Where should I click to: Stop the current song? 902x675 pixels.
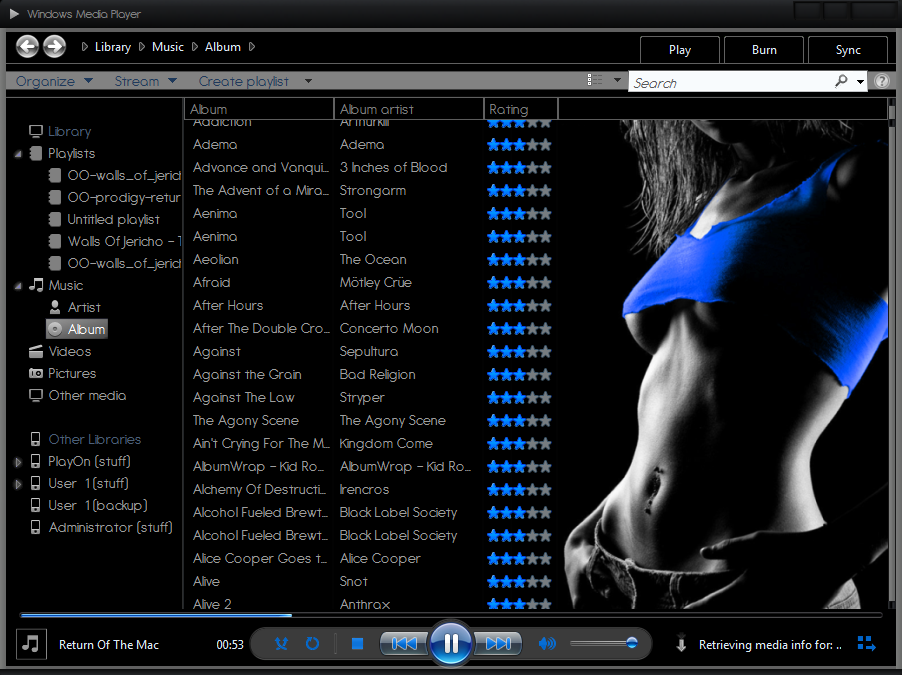(357, 644)
